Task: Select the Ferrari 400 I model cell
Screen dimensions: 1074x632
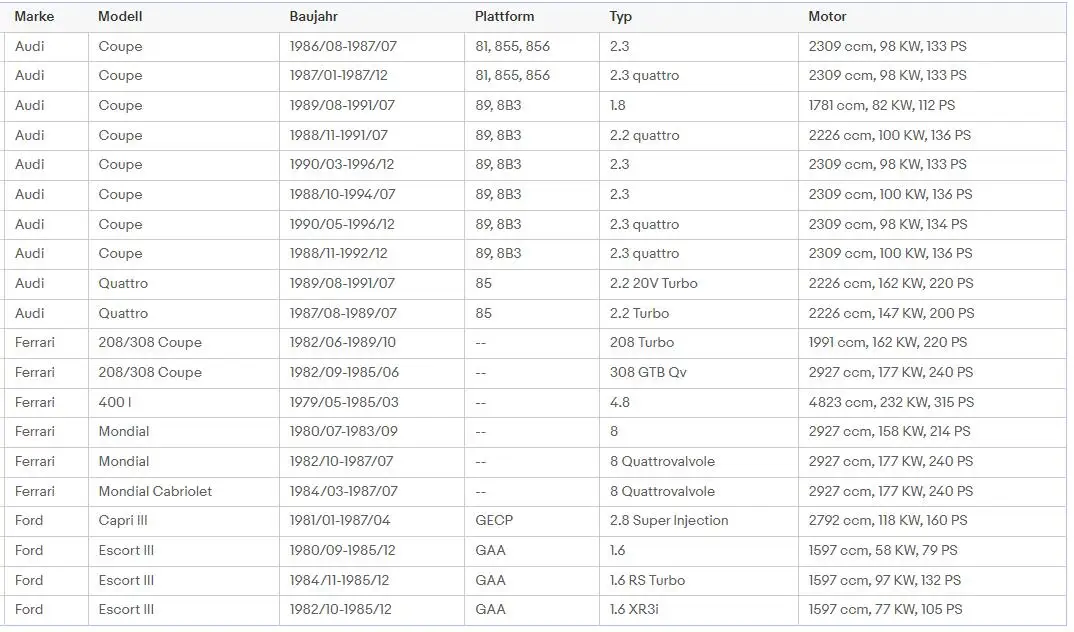Action: [115, 402]
